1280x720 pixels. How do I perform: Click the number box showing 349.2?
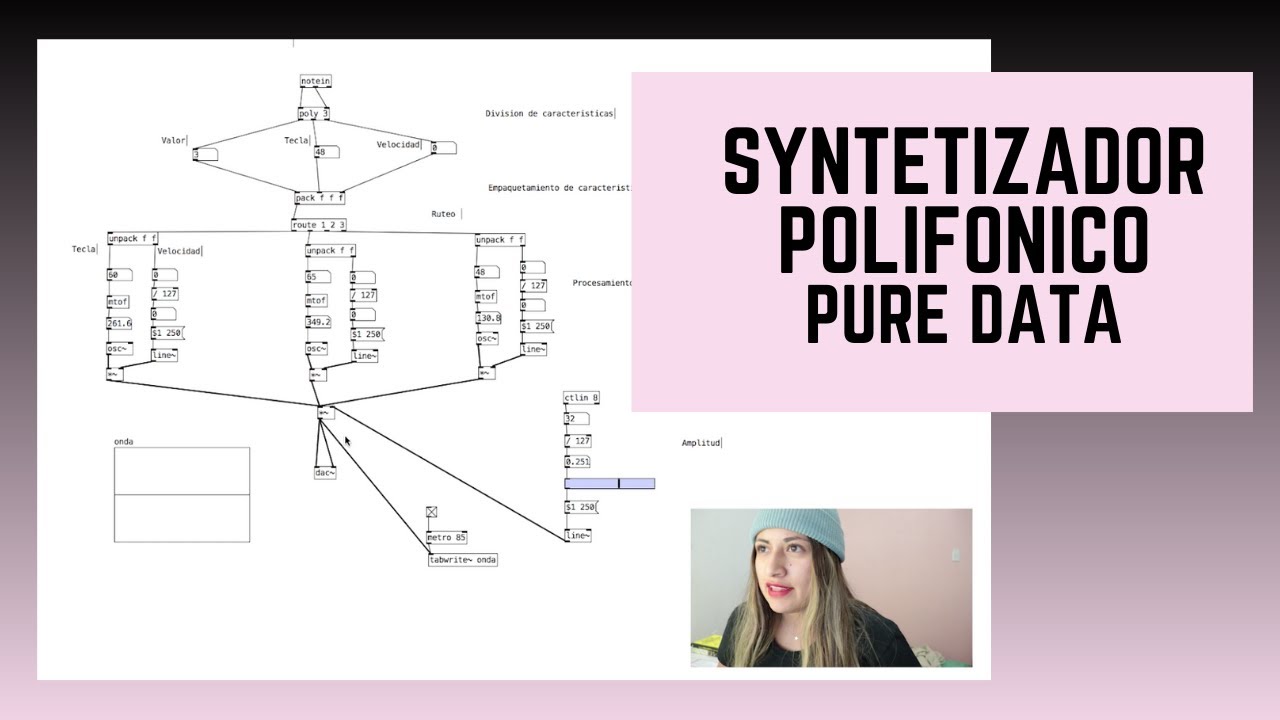pos(318,322)
